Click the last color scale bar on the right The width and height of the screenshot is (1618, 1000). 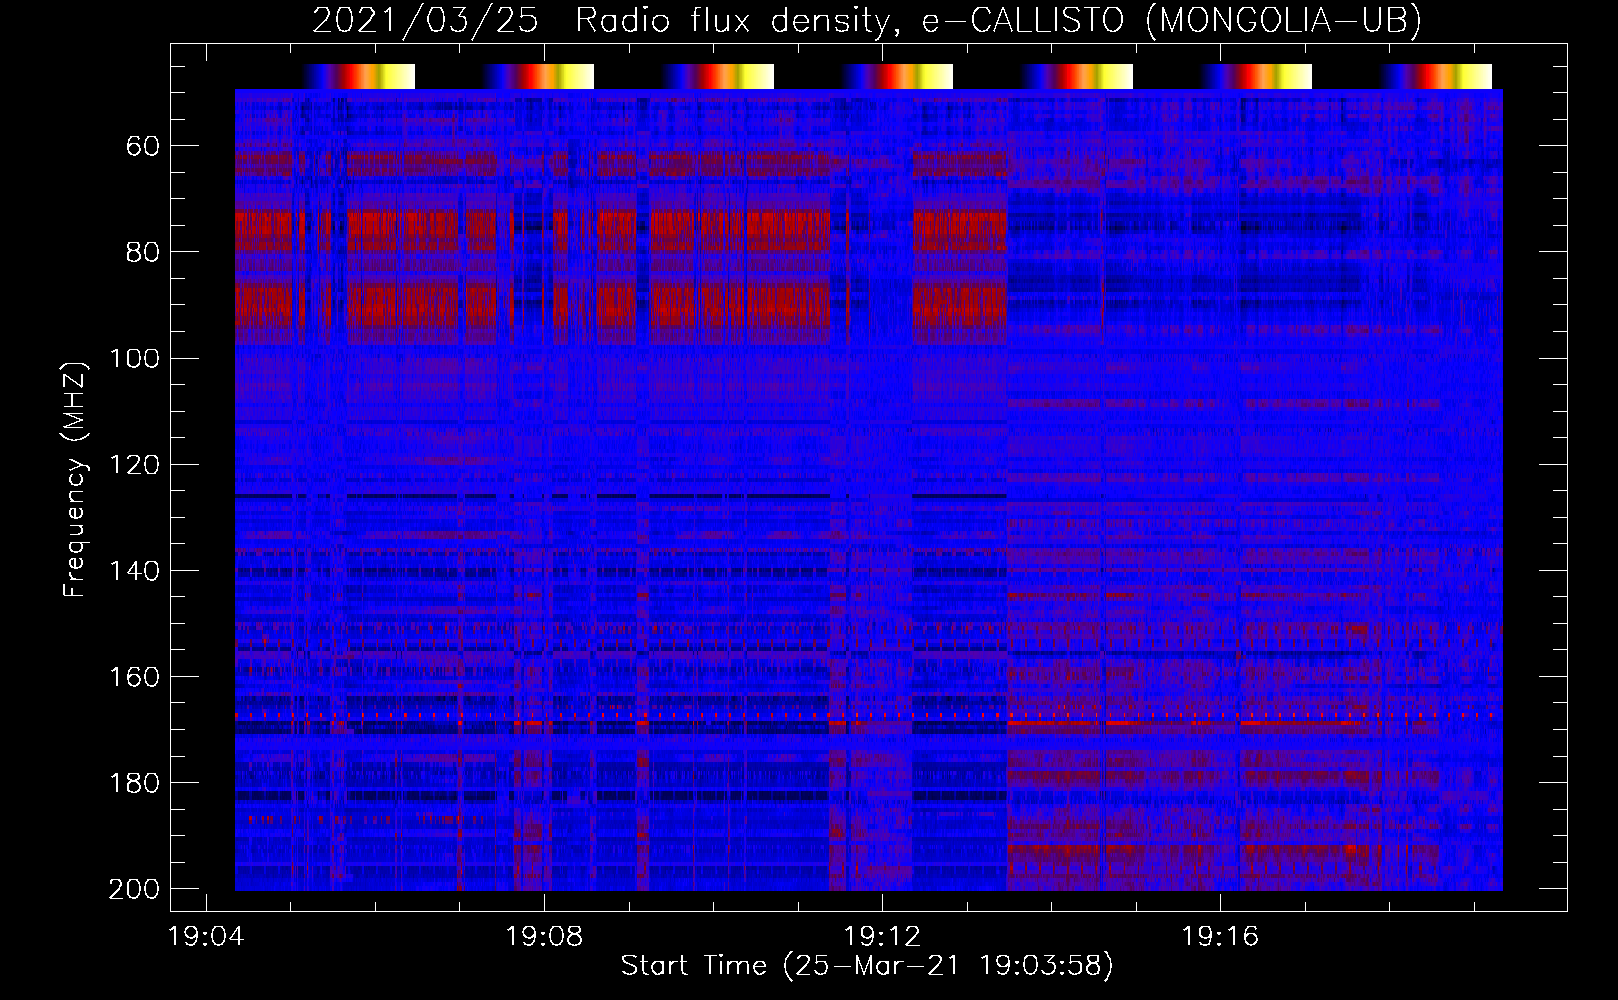(1436, 76)
